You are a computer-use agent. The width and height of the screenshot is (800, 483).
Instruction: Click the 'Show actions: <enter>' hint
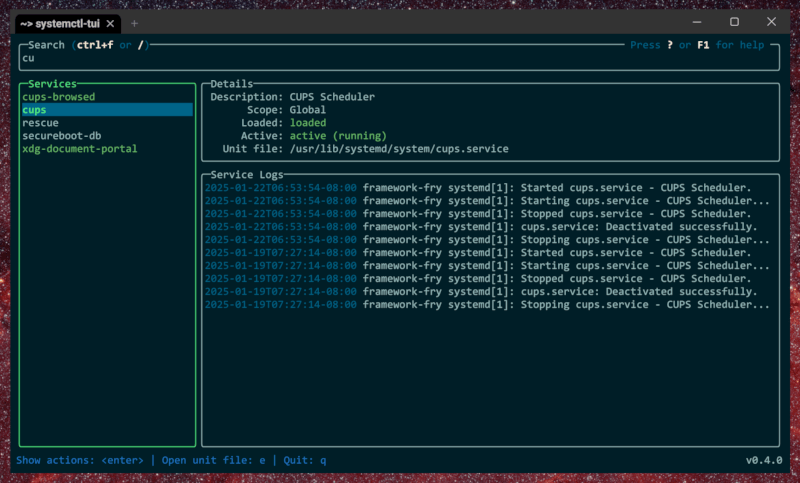[80, 460]
